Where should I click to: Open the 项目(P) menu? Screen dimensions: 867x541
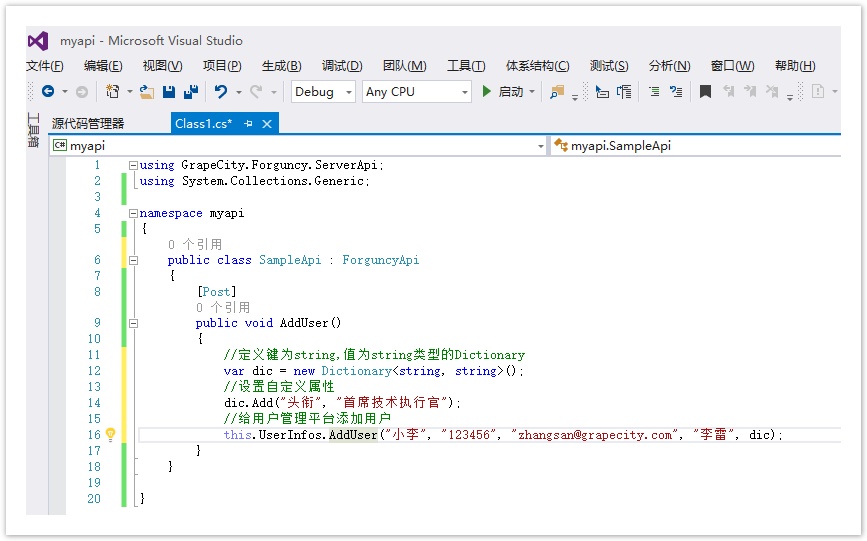pos(222,66)
